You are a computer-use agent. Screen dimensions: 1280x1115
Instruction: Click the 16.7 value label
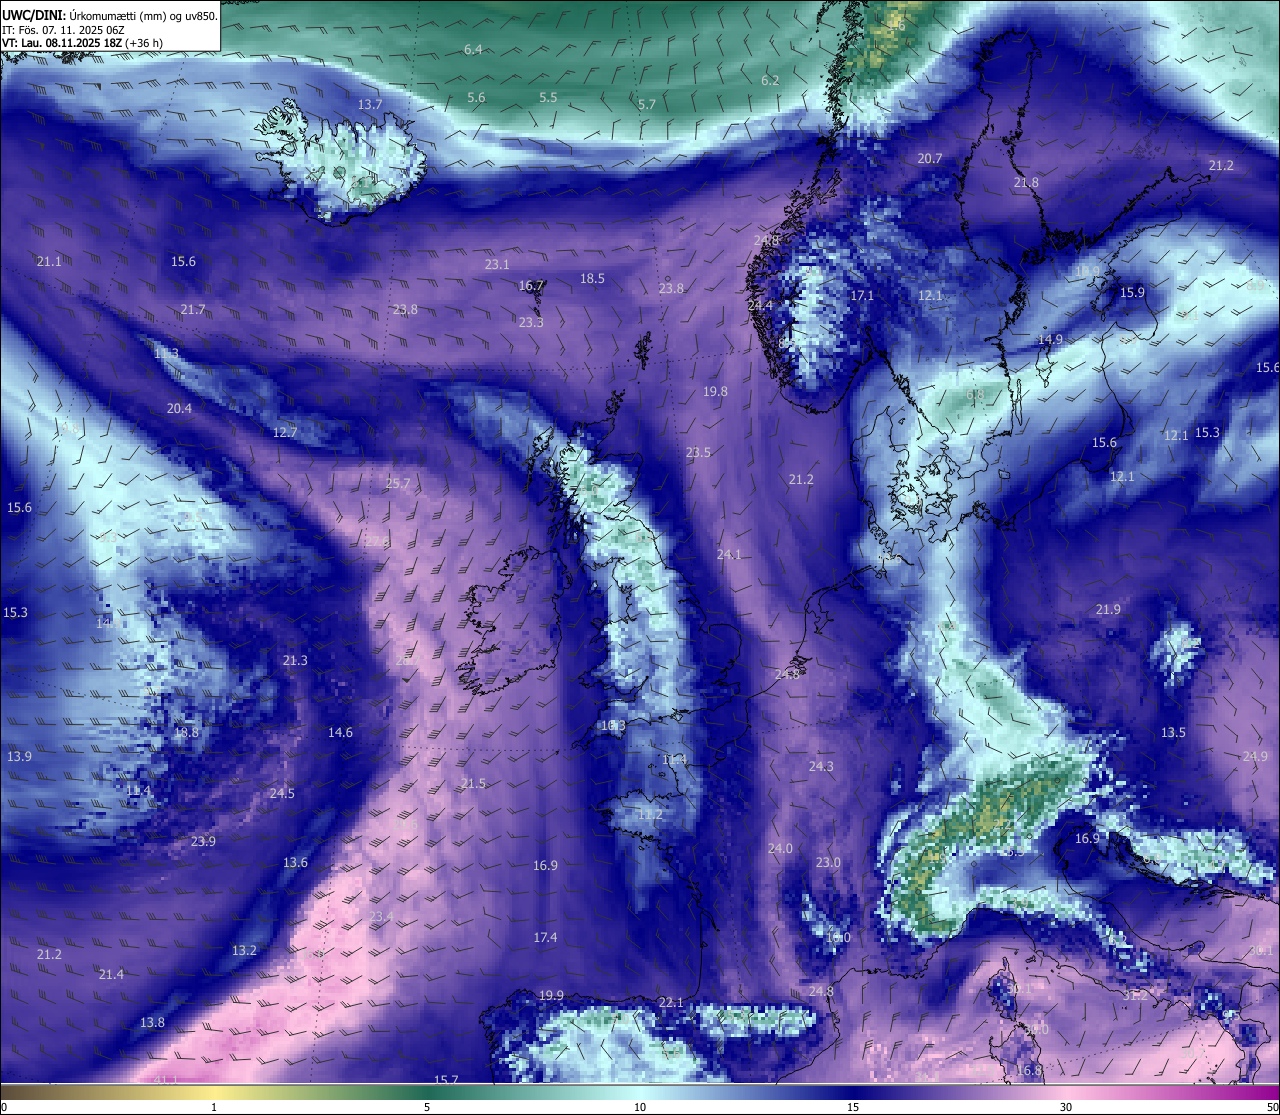pyautogui.click(x=531, y=286)
